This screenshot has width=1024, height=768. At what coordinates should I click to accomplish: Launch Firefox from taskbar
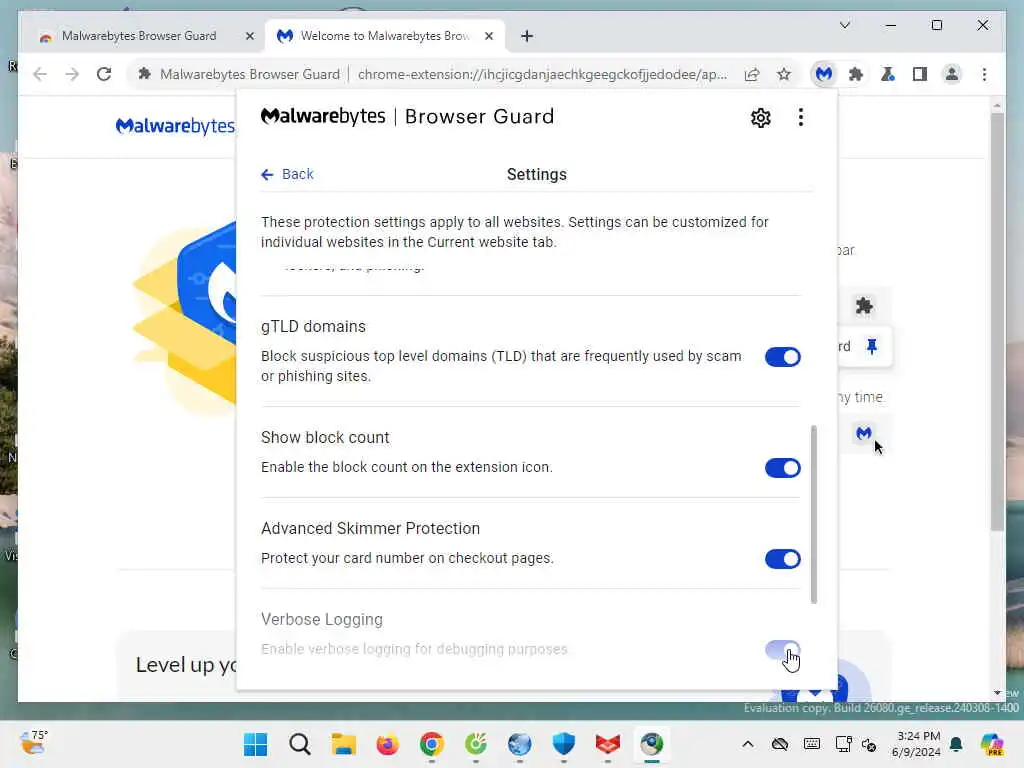(x=387, y=744)
